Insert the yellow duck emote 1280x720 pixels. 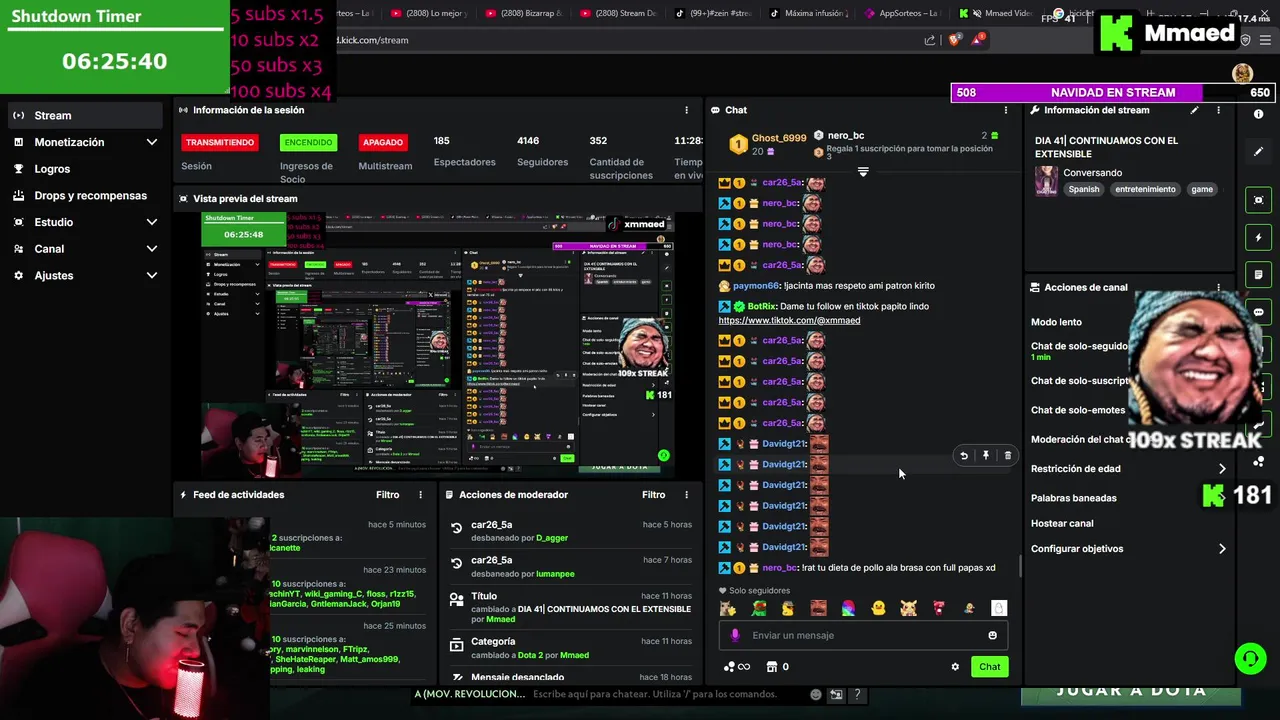click(878, 608)
